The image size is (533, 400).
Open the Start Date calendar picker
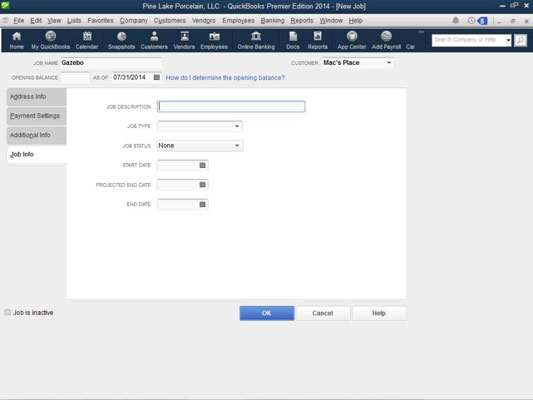[202, 165]
